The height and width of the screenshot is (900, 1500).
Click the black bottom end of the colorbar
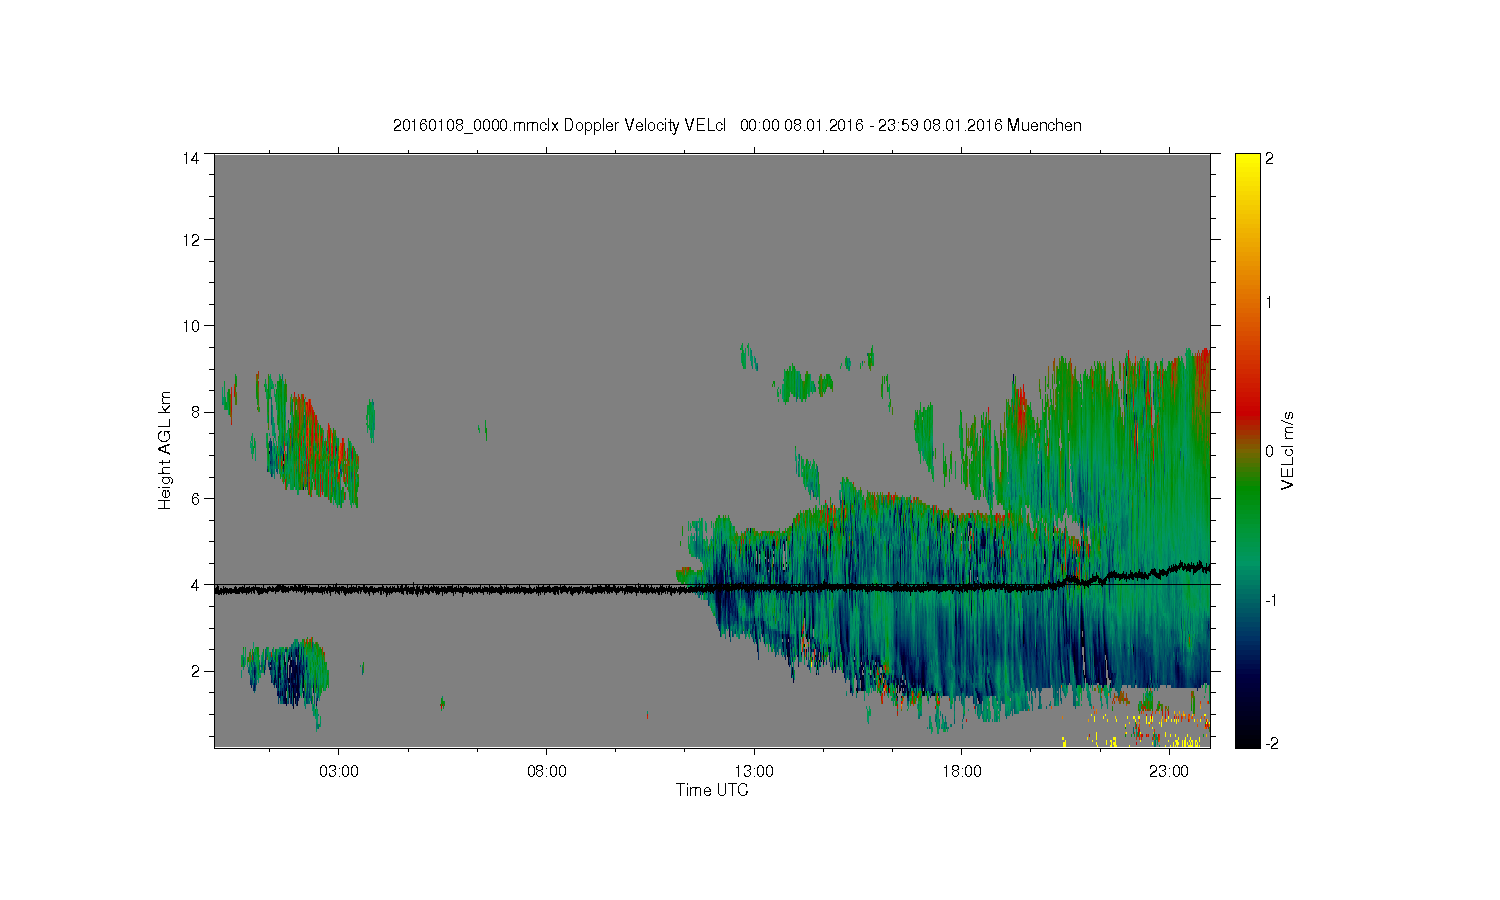[x=1247, y=738]
